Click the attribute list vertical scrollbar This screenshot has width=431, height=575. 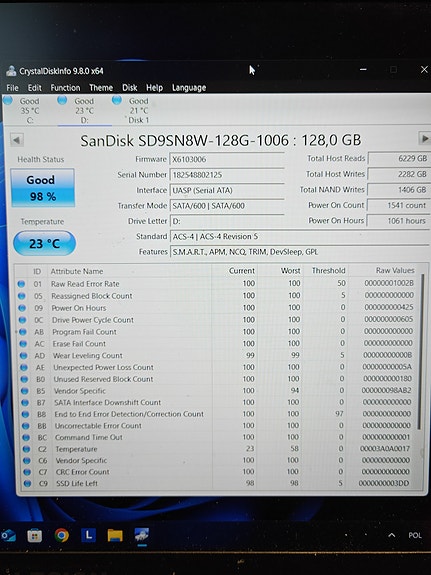tap(421, 352)
